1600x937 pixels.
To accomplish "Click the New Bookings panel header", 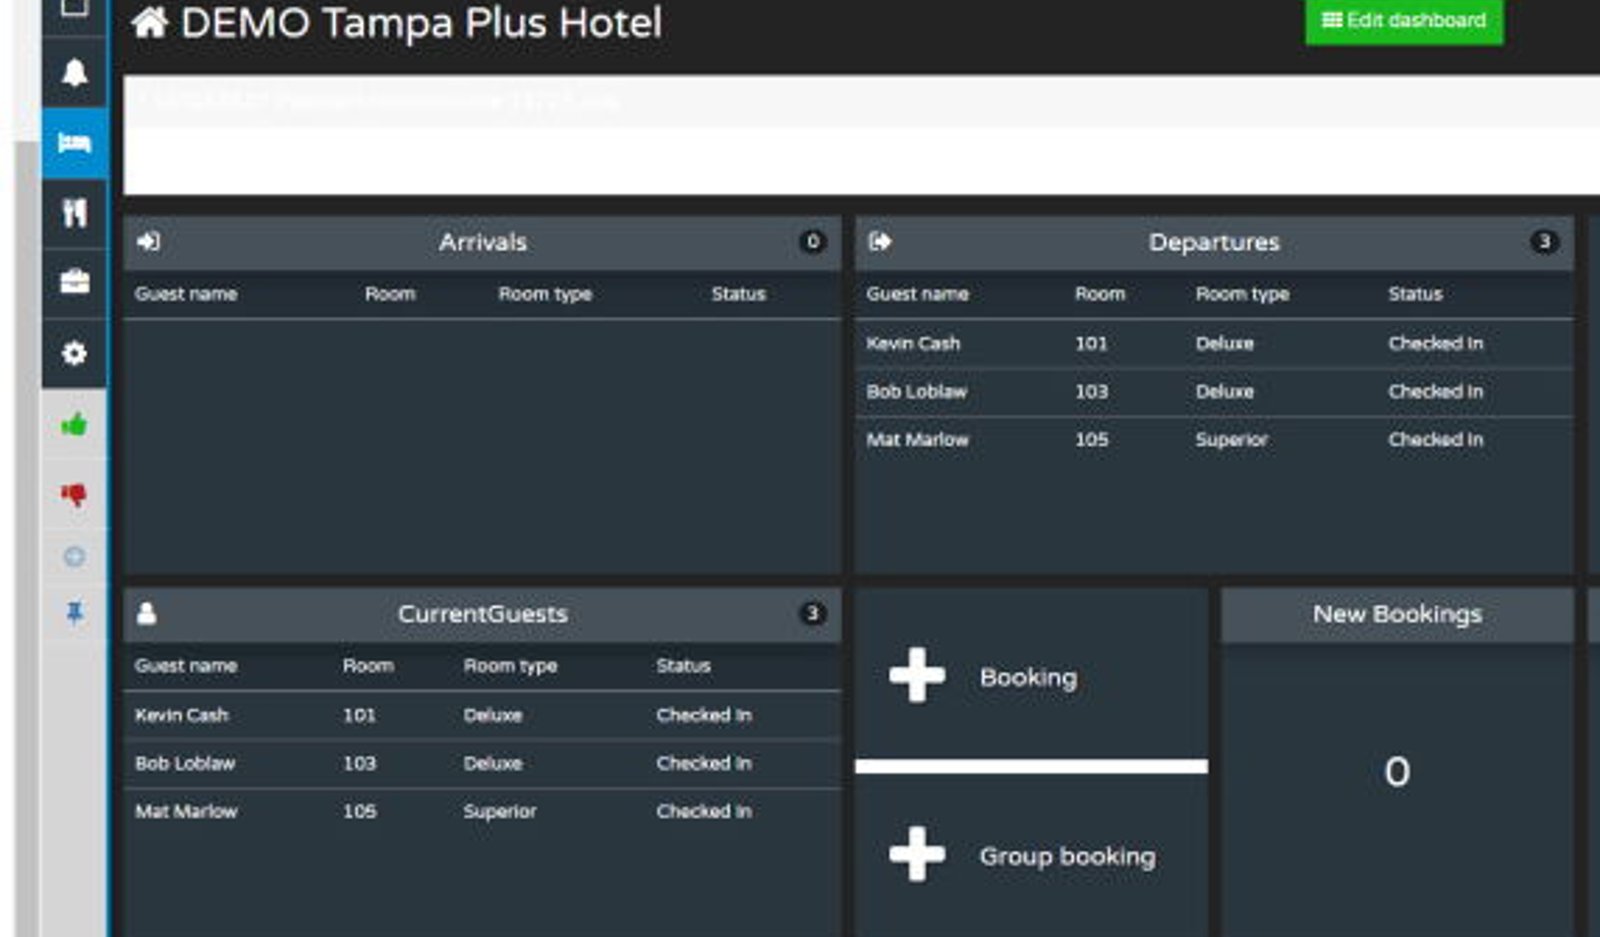I will pyautogui.click(x=1397, y=614).
